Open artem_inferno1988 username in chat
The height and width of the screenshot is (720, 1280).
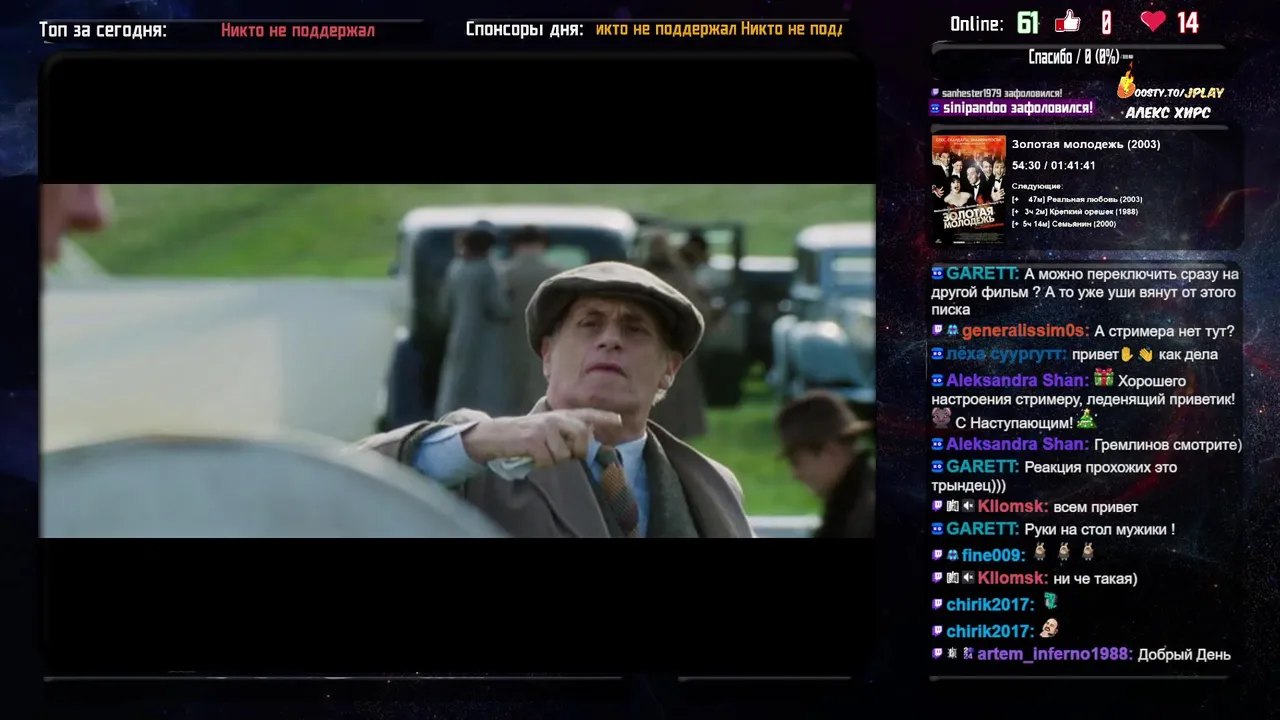1055,654
